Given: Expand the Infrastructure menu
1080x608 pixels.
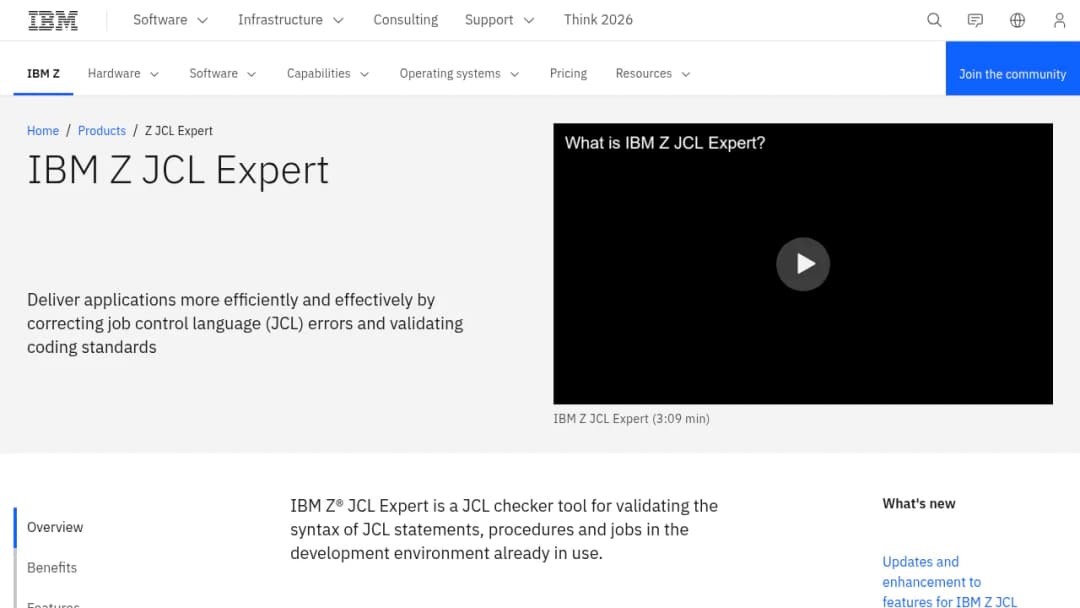Looking at the screenshot, I should [291, 20].
